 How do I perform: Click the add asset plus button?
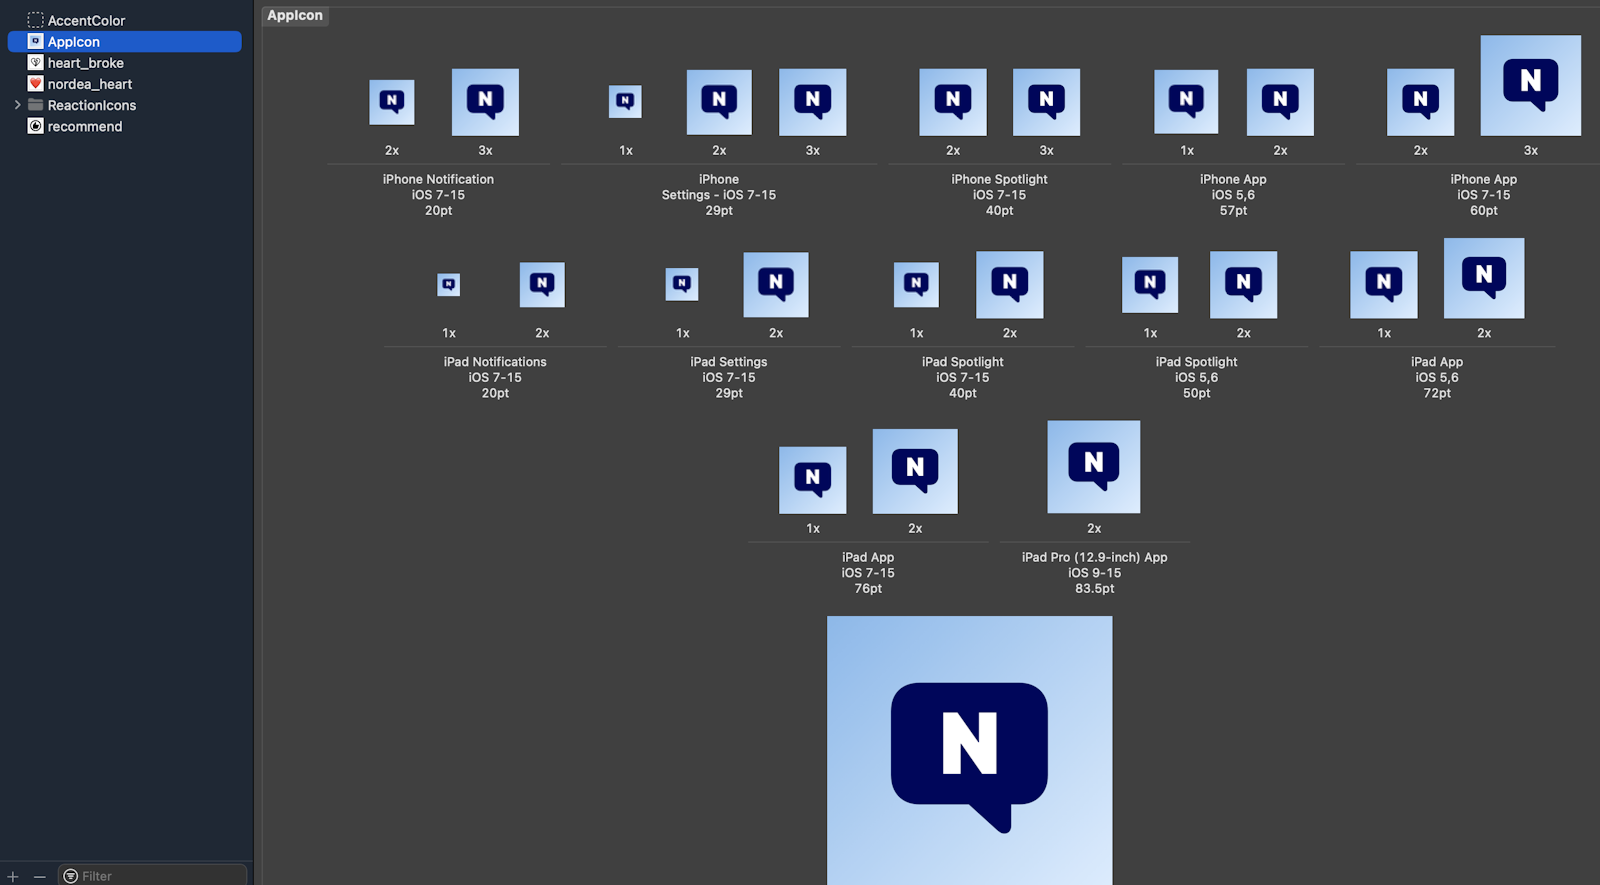pos(13,876)
